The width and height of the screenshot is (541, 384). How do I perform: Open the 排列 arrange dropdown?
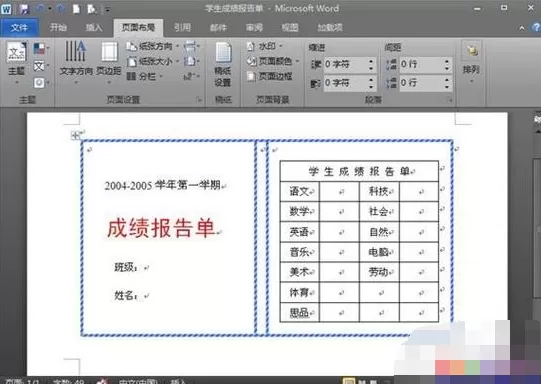pyautogui.click(x=471, y=63)
